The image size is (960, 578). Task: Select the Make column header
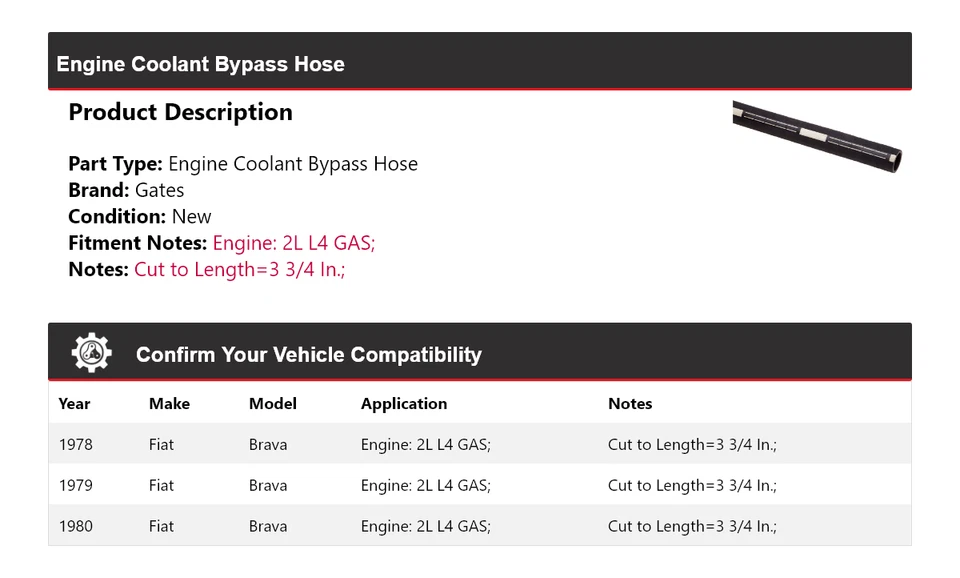coord(169,404)
